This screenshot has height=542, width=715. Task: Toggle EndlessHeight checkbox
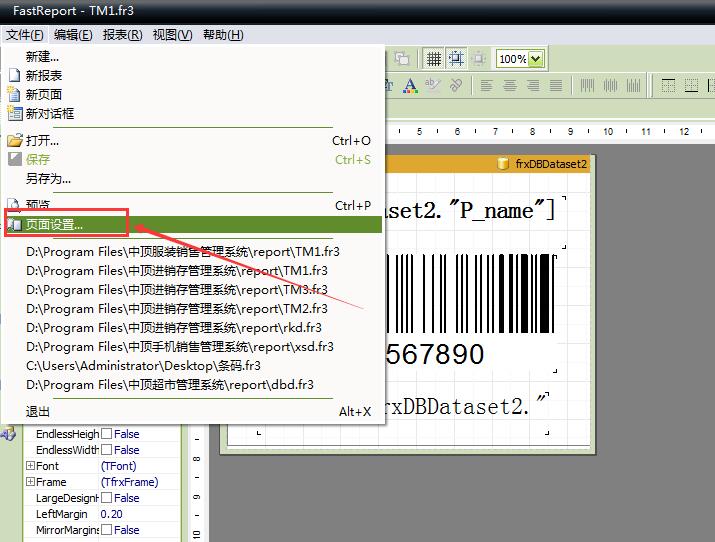click(x=106, y=434)
